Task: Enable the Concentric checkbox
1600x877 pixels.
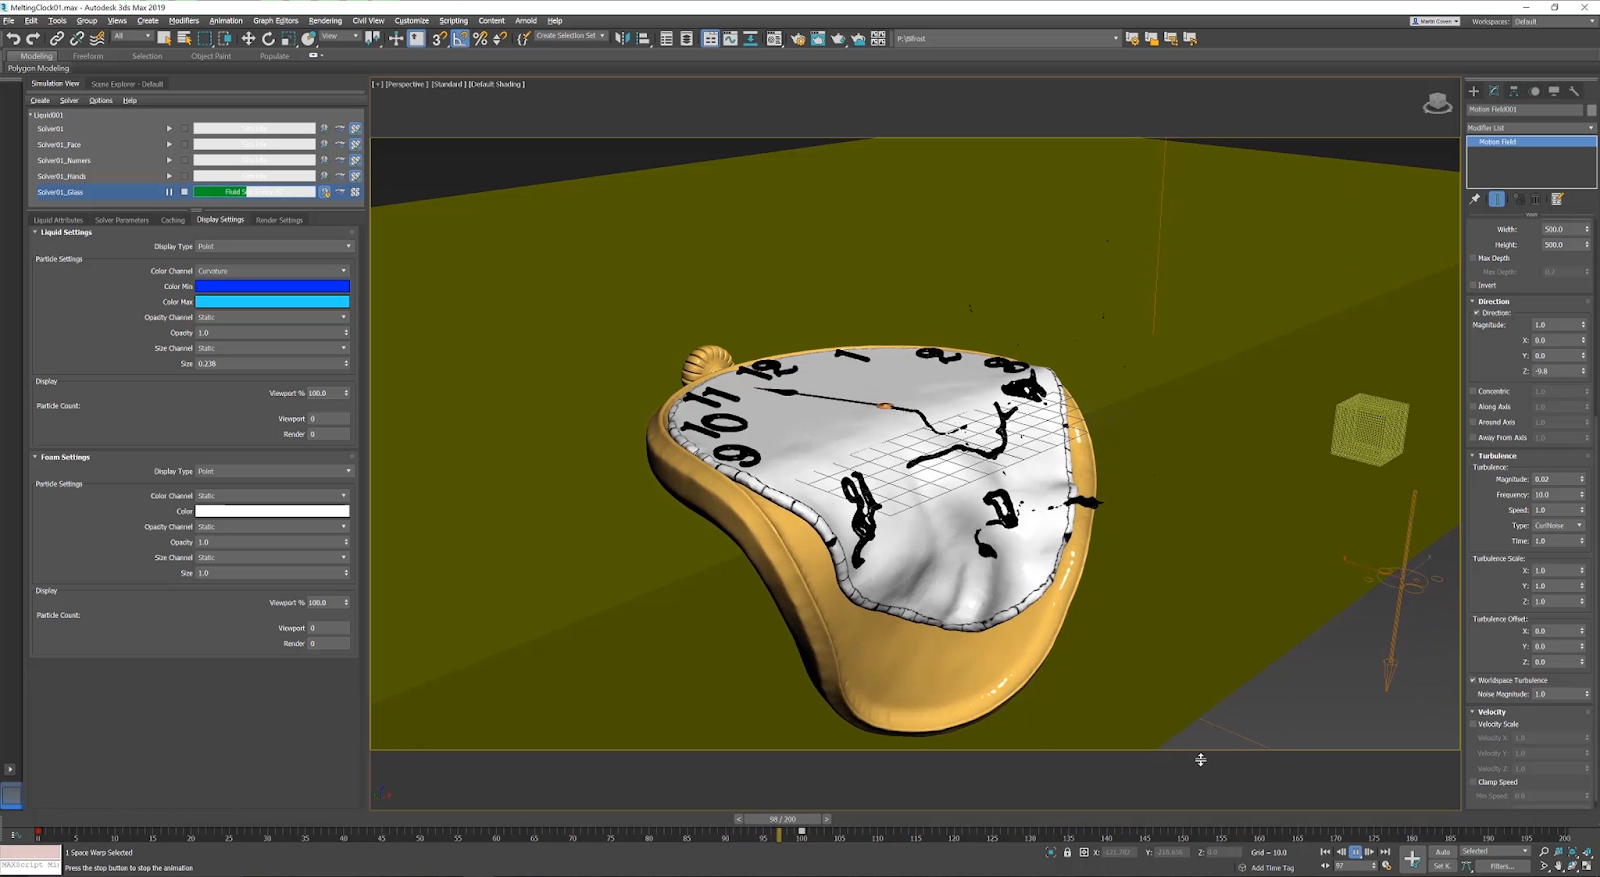Action: click(x=1473, y=391)
